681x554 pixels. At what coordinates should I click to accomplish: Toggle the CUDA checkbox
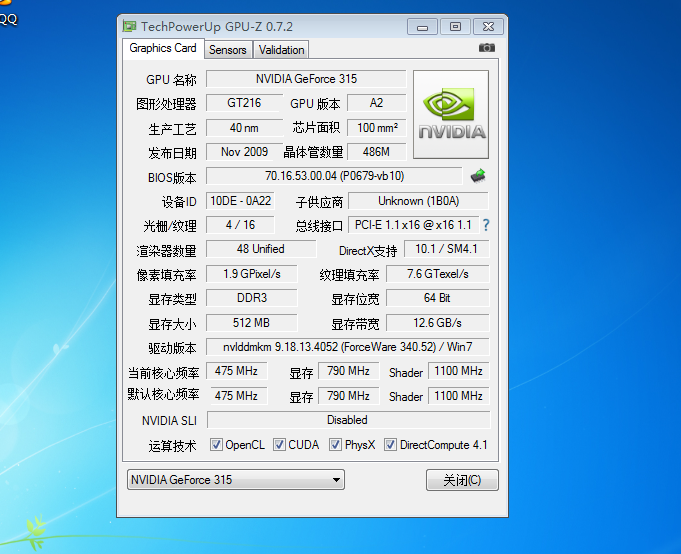pyautogui.click(x=280, y=445)
